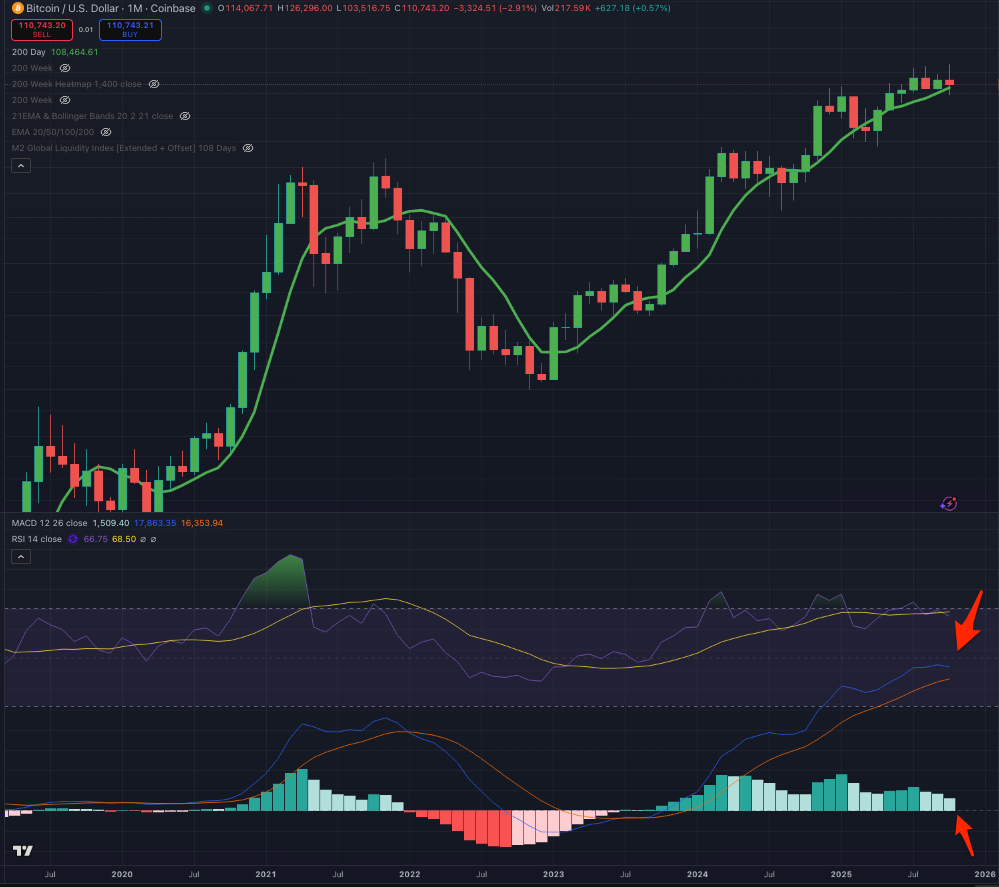Screen dimensions: 999x887
Task: Click the change value −3,324.51 (−2.91%)
Action: tap(495, 8)
